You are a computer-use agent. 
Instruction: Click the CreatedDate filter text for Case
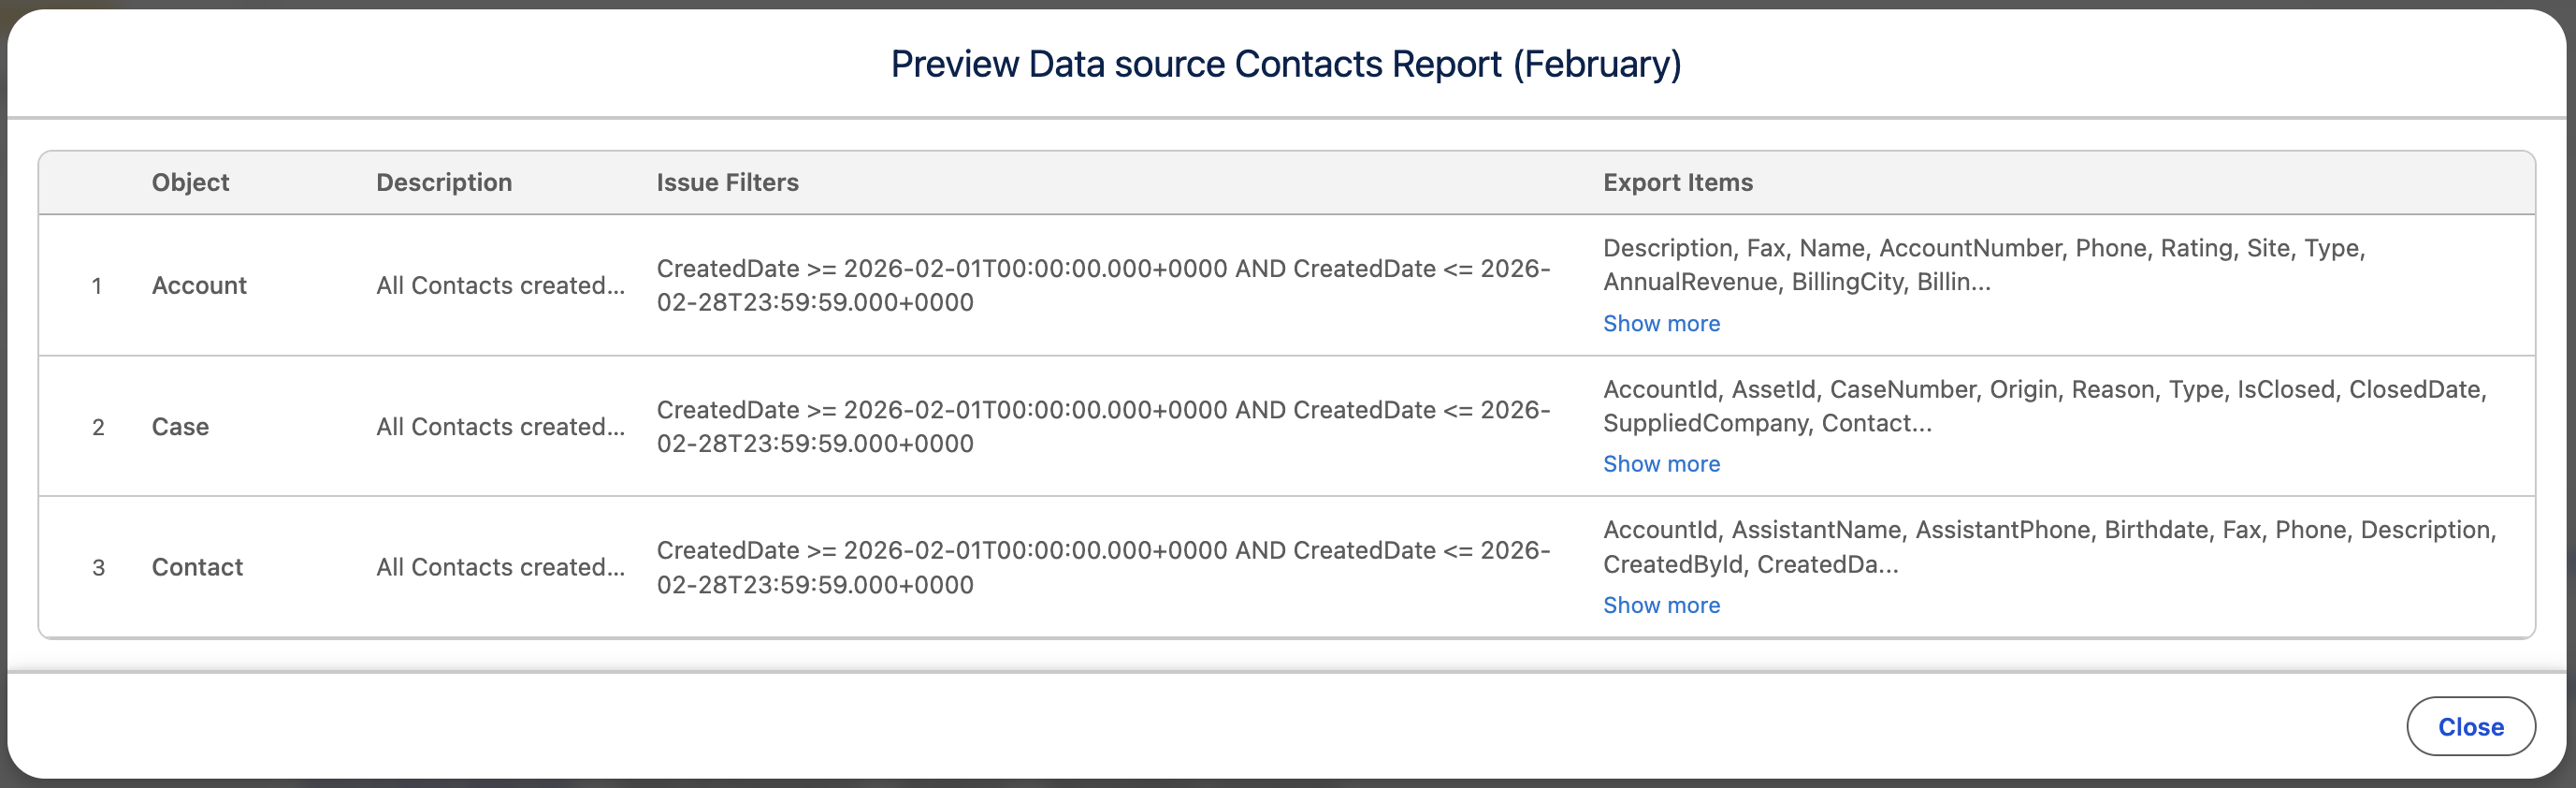(x=1102, y=427)
